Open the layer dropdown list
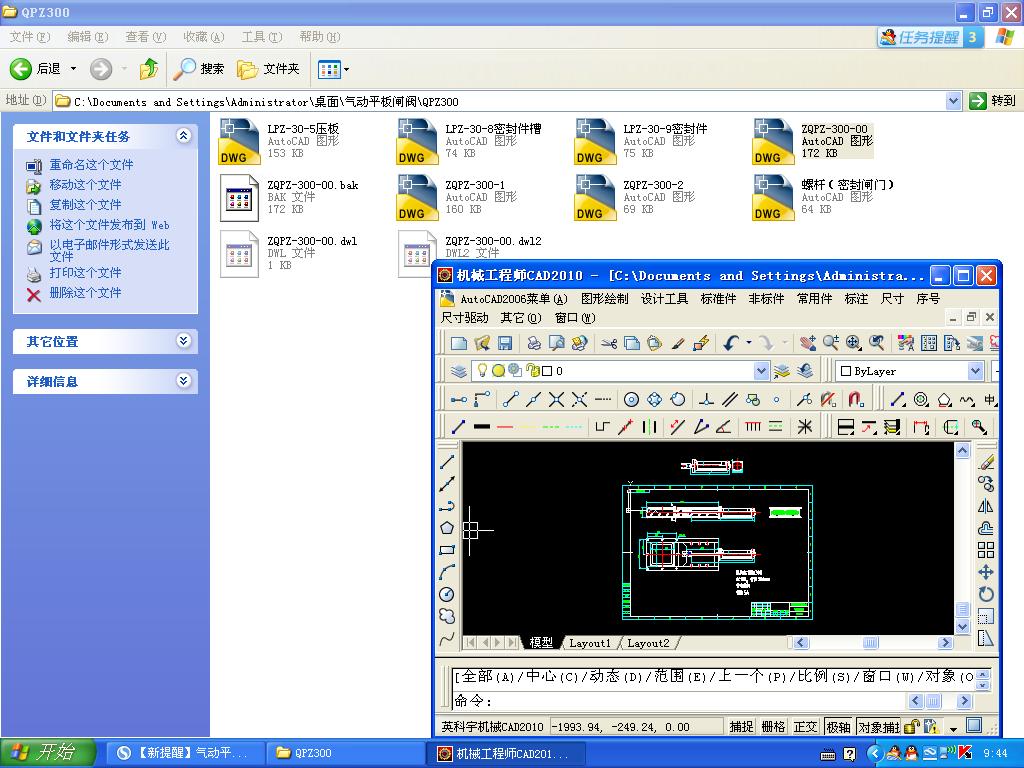This screenshot has height=768, width=1024. [x=761, y=371]
